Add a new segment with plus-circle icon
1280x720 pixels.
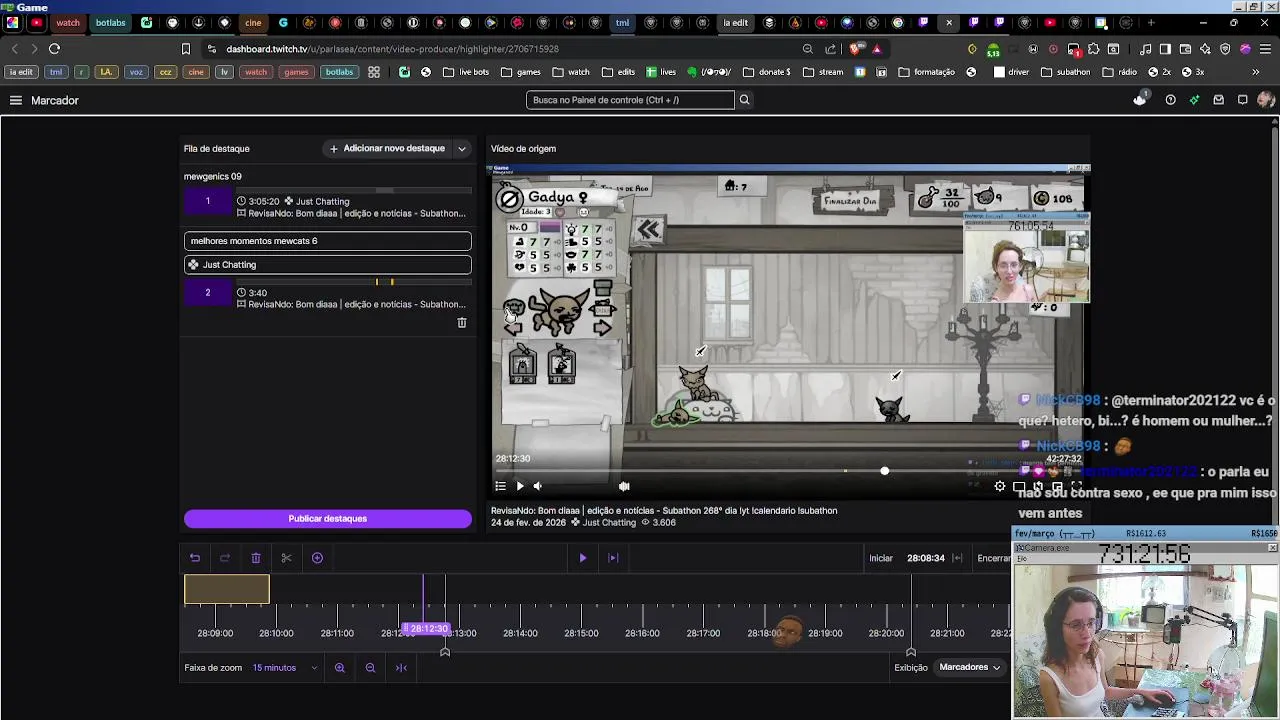317,558
